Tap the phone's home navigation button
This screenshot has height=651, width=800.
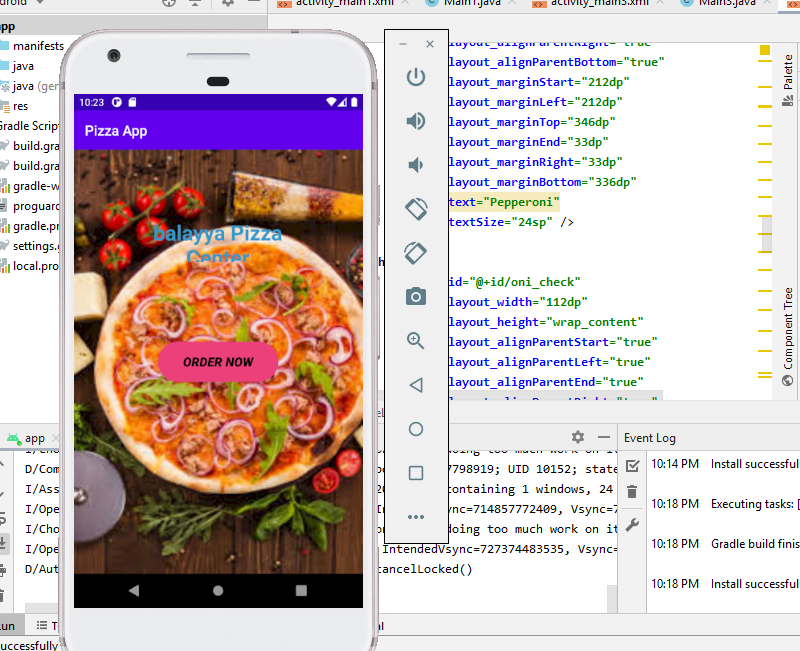click(x=218, y=590)
